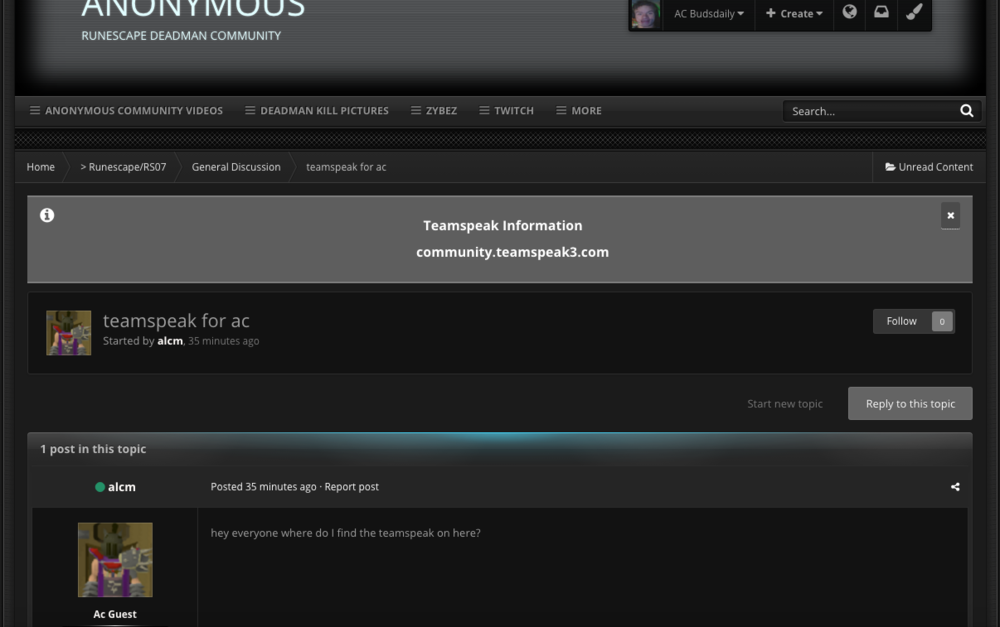Image resolution: width=1000 pixels, height=627 pixels.
Task: Open Anonymous Community Videos menu item
Action: 126,111
